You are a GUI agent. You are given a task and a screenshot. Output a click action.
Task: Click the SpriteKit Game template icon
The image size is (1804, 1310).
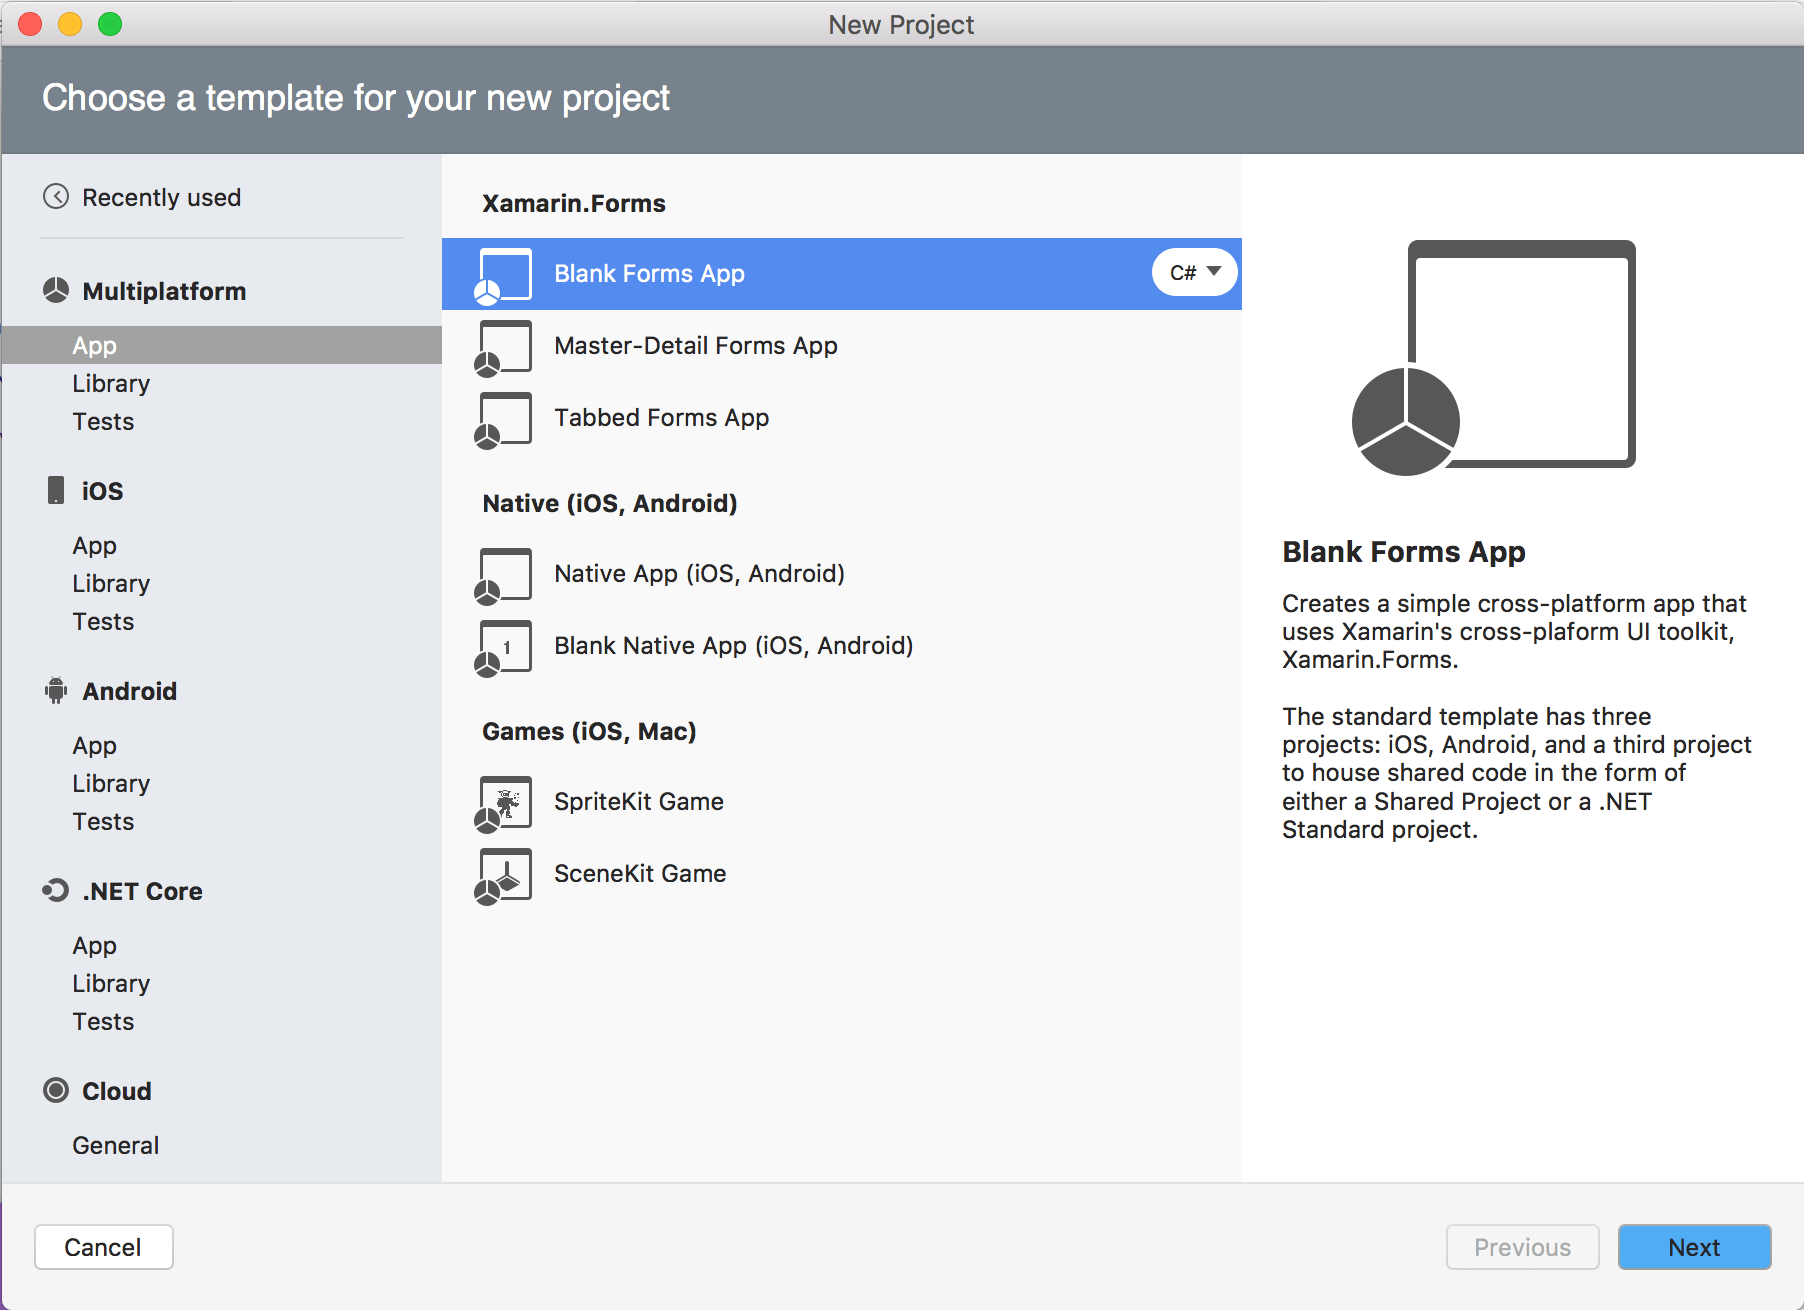[x=503, y=801]
